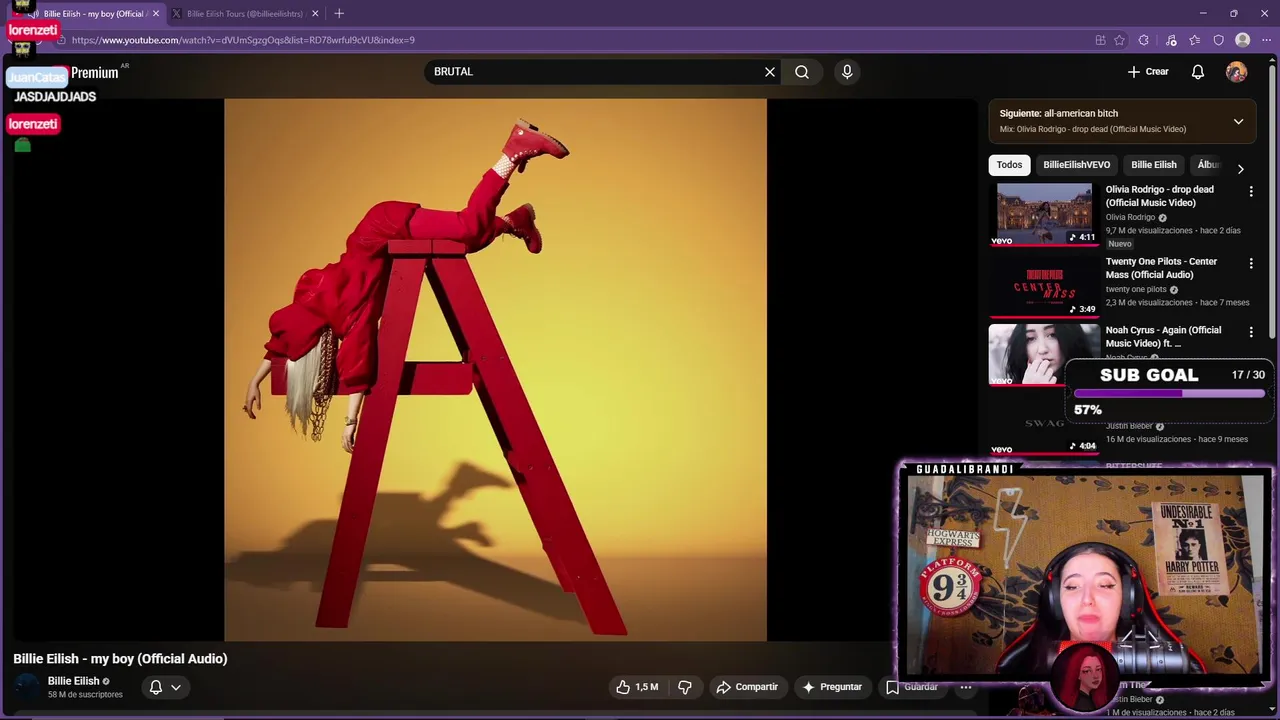Toggle channel notification bell for Billie Eilish
1280x720 pixels.
click(156, 687)
